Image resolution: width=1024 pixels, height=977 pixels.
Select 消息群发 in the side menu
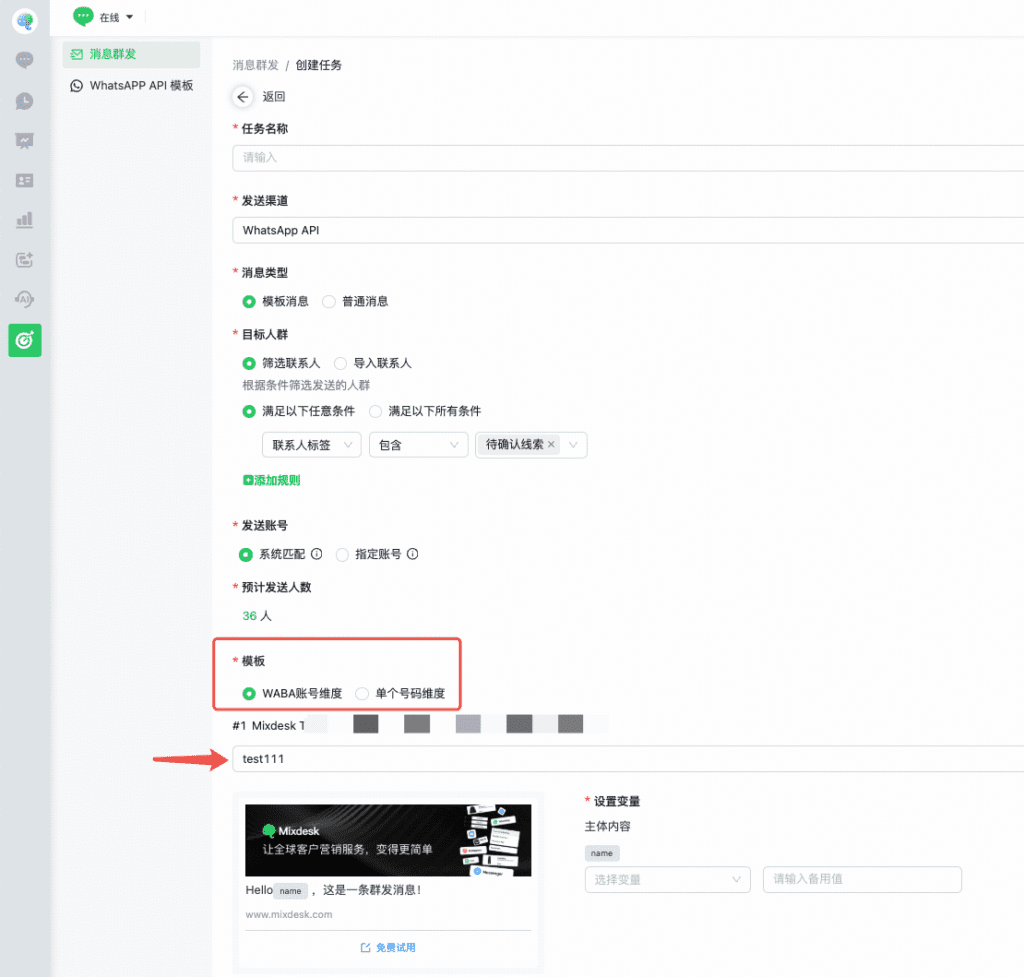pyautogui.click(x=112, y=54)
